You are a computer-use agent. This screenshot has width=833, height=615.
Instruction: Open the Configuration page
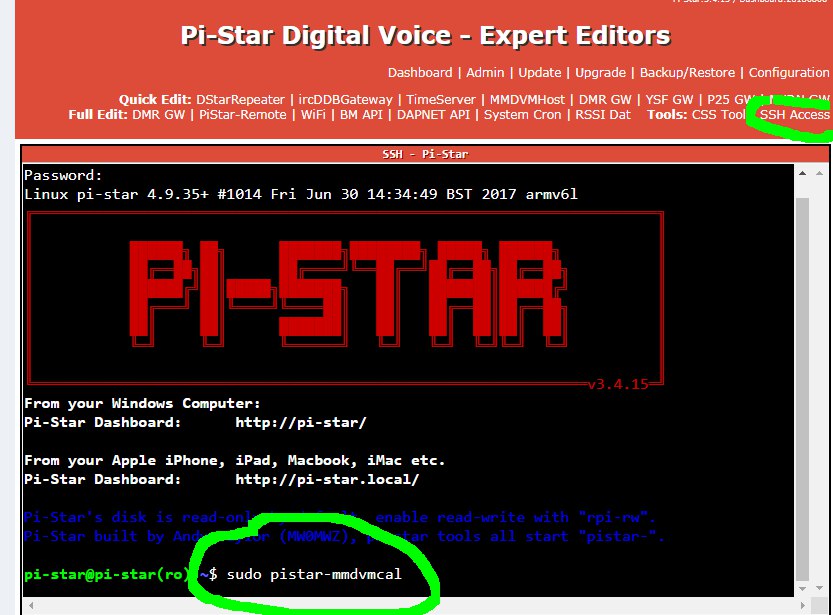coord(788,72)
